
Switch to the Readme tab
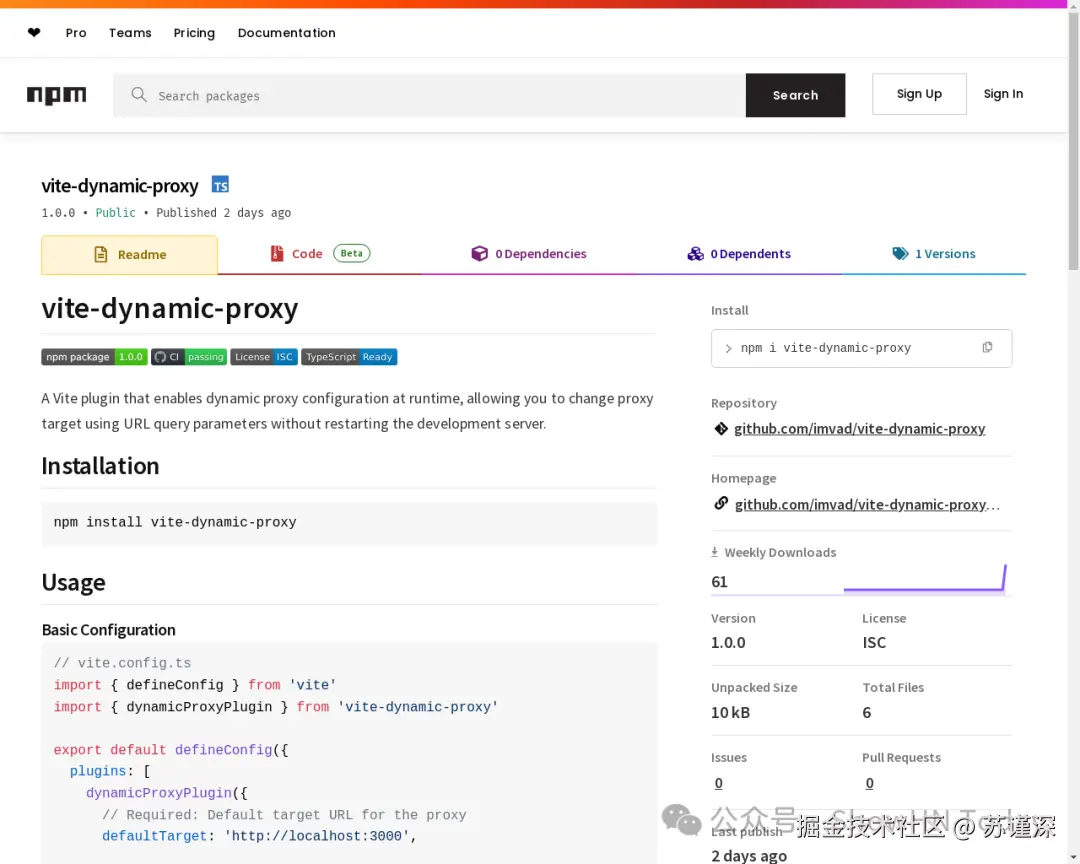tap(129, 255)
